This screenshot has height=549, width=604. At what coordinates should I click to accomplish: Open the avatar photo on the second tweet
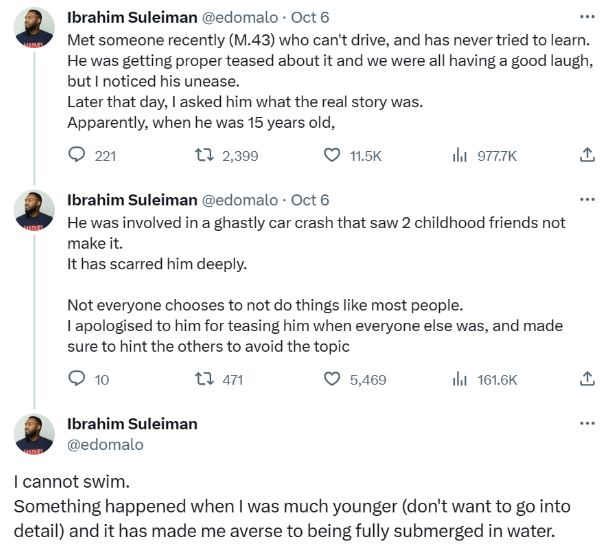pos(34,210)
